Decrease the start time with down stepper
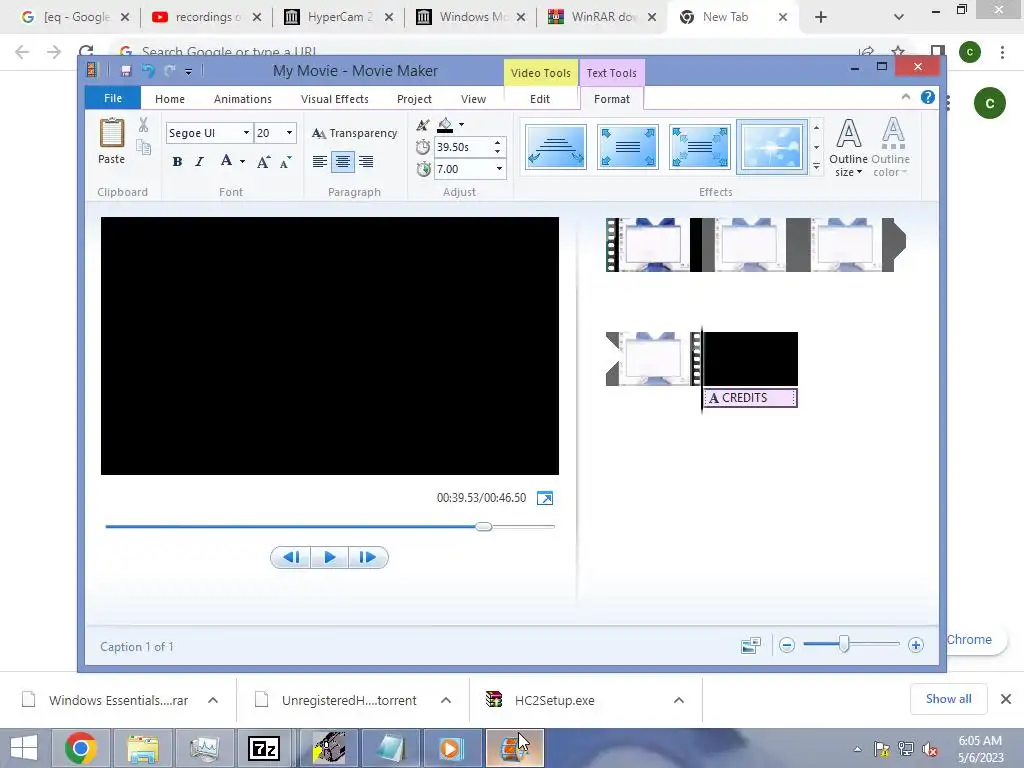The height and width of the screenshot is (768, 1024). pyautogui.click(x=498, y=152)
